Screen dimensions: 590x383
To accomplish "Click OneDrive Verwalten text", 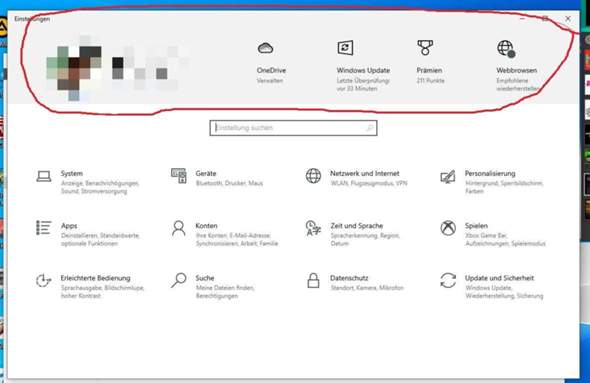I will (270, 81).
